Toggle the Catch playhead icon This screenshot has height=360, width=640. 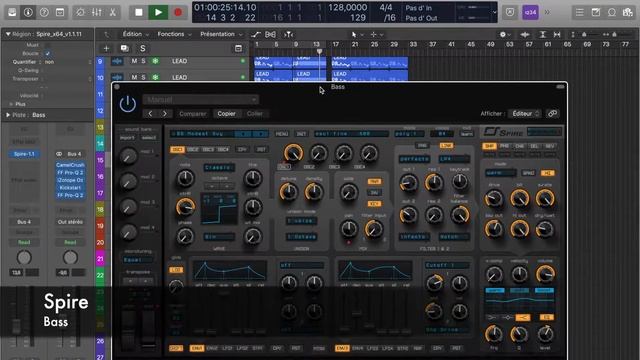pyautogui.click(x=289, y=34)
